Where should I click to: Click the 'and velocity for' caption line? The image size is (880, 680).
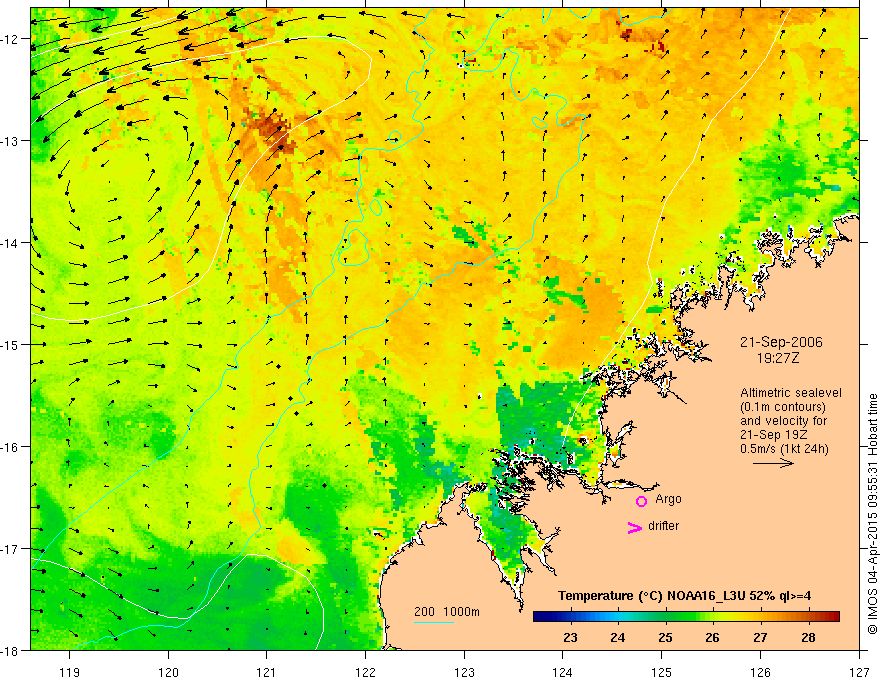coord(783,421)
